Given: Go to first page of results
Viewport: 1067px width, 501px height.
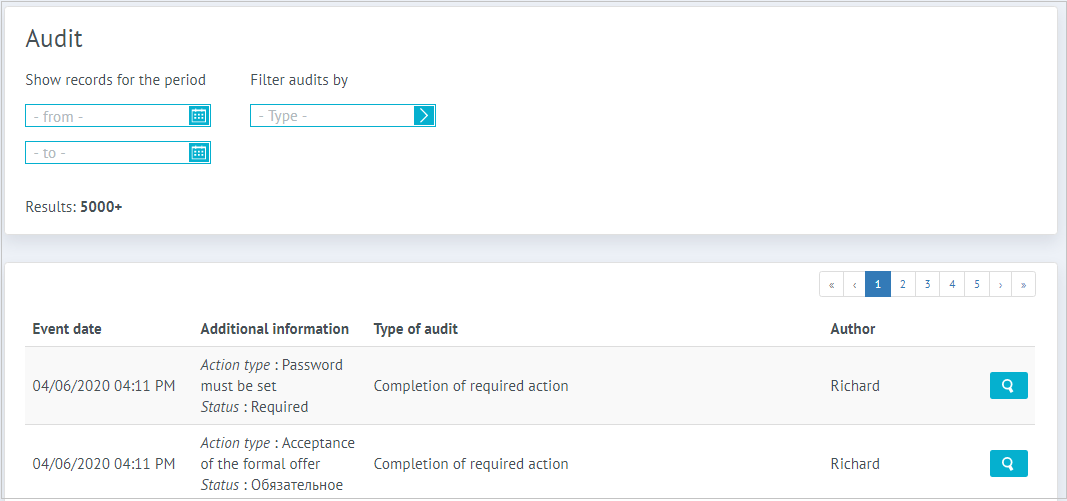Looking at the screenshot, I should point(831,285).
